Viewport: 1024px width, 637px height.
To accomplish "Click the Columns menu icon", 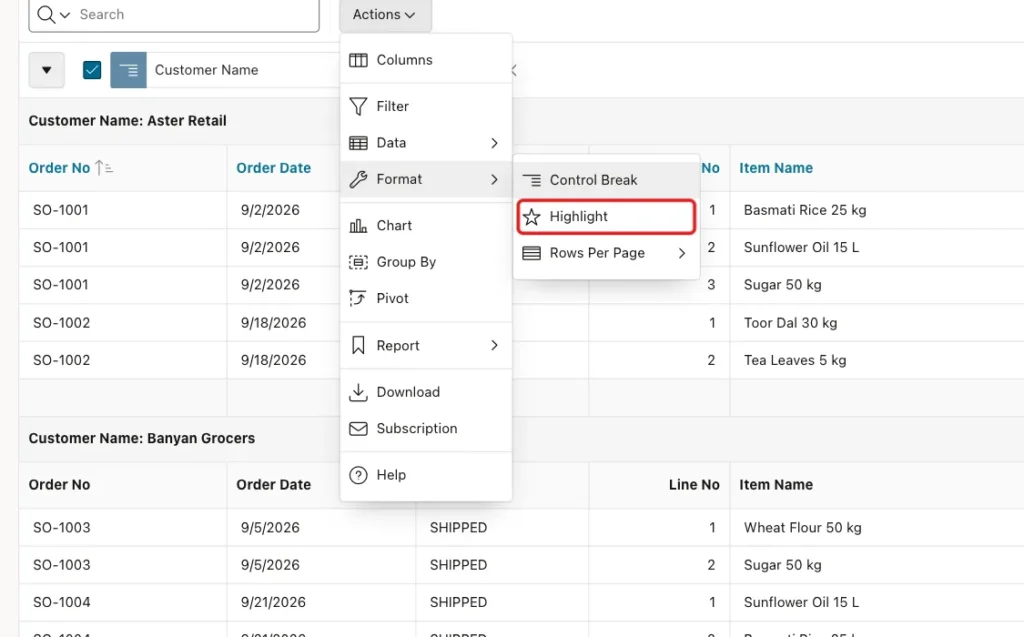I will (358, 60).
